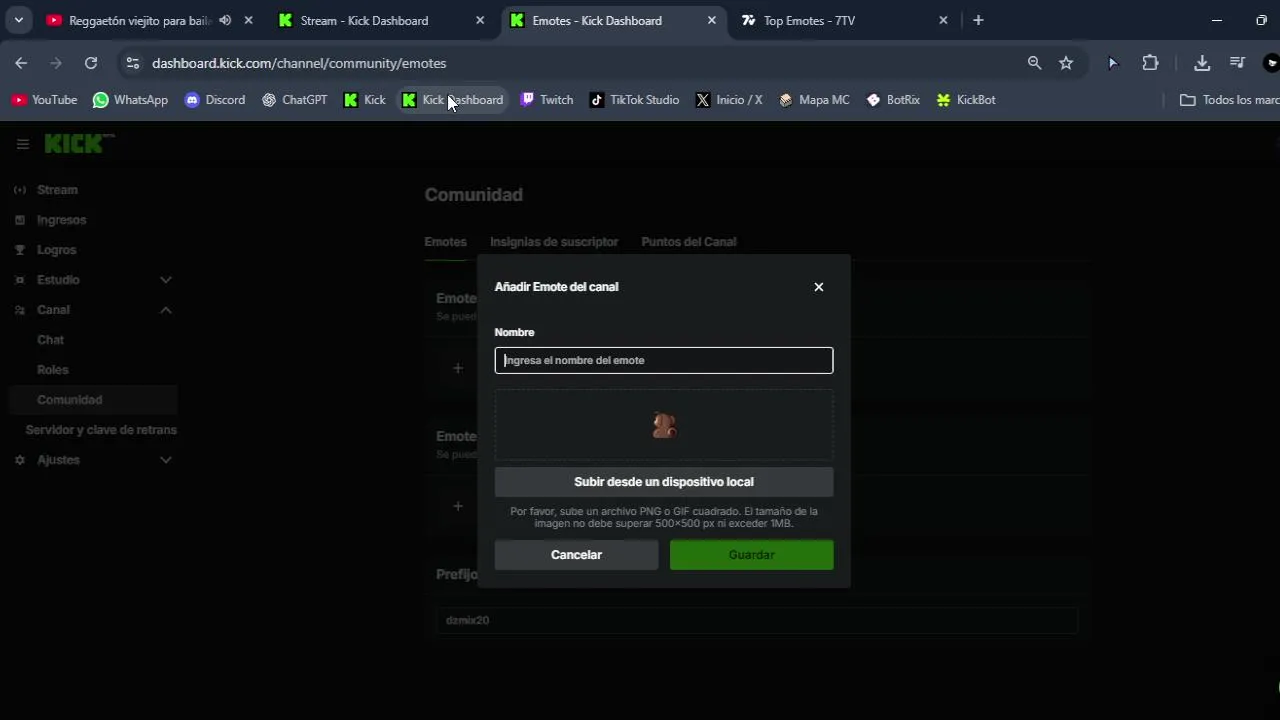Click the emote preview thumbnail
This screenshot has width=1280, height=720.
[x=664, y=425]
